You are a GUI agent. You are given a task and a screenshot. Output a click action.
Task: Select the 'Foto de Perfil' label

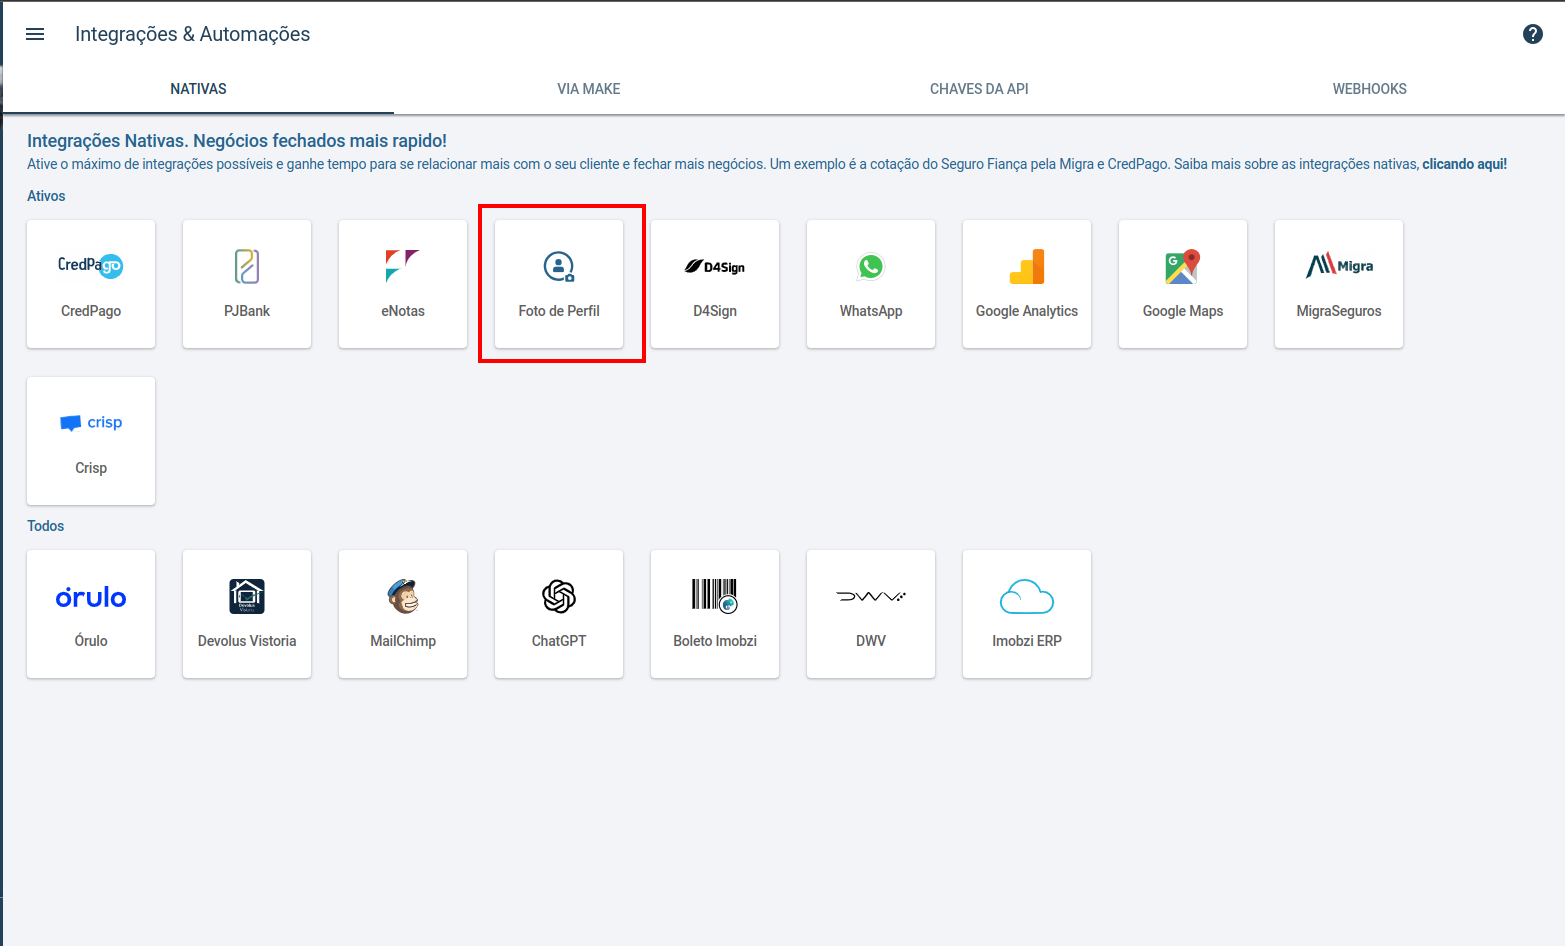pos(559,311)
